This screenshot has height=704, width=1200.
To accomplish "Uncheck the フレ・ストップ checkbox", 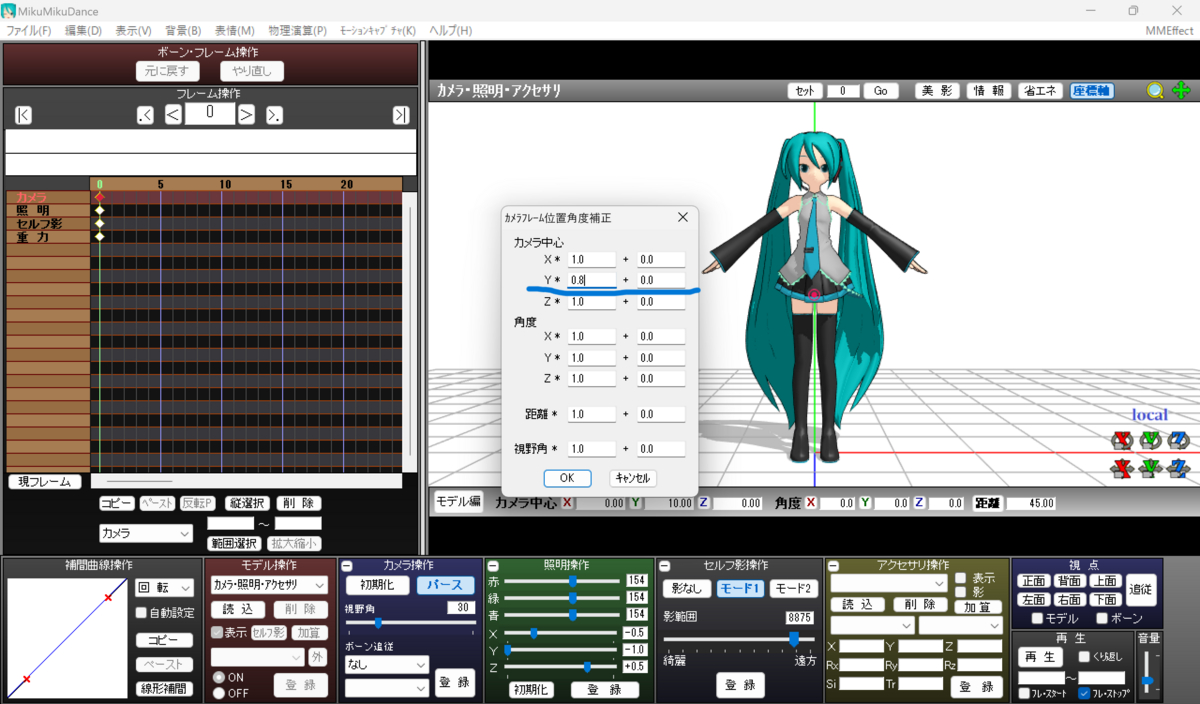I will [x=1084, y=693].
